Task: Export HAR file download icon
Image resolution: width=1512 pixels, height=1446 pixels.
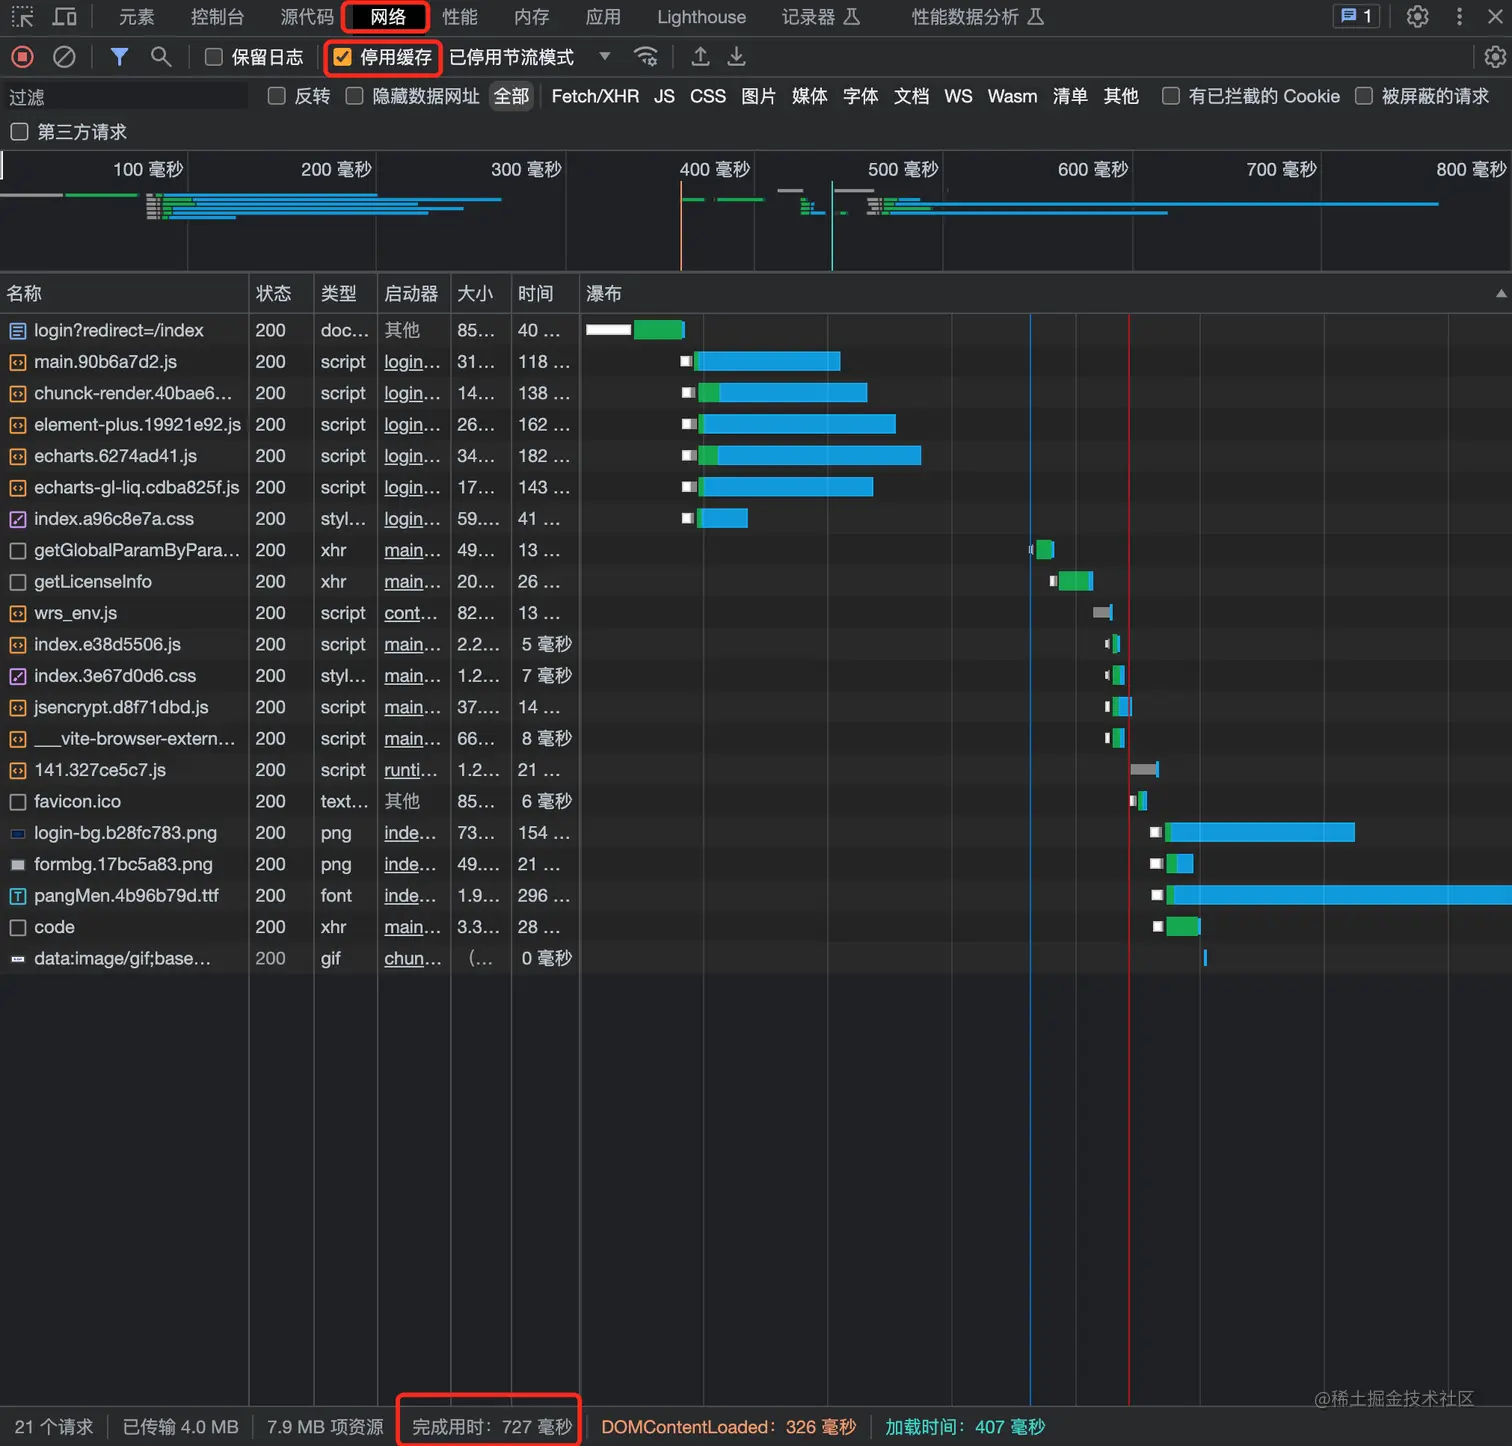Action: tap(736, 57)
